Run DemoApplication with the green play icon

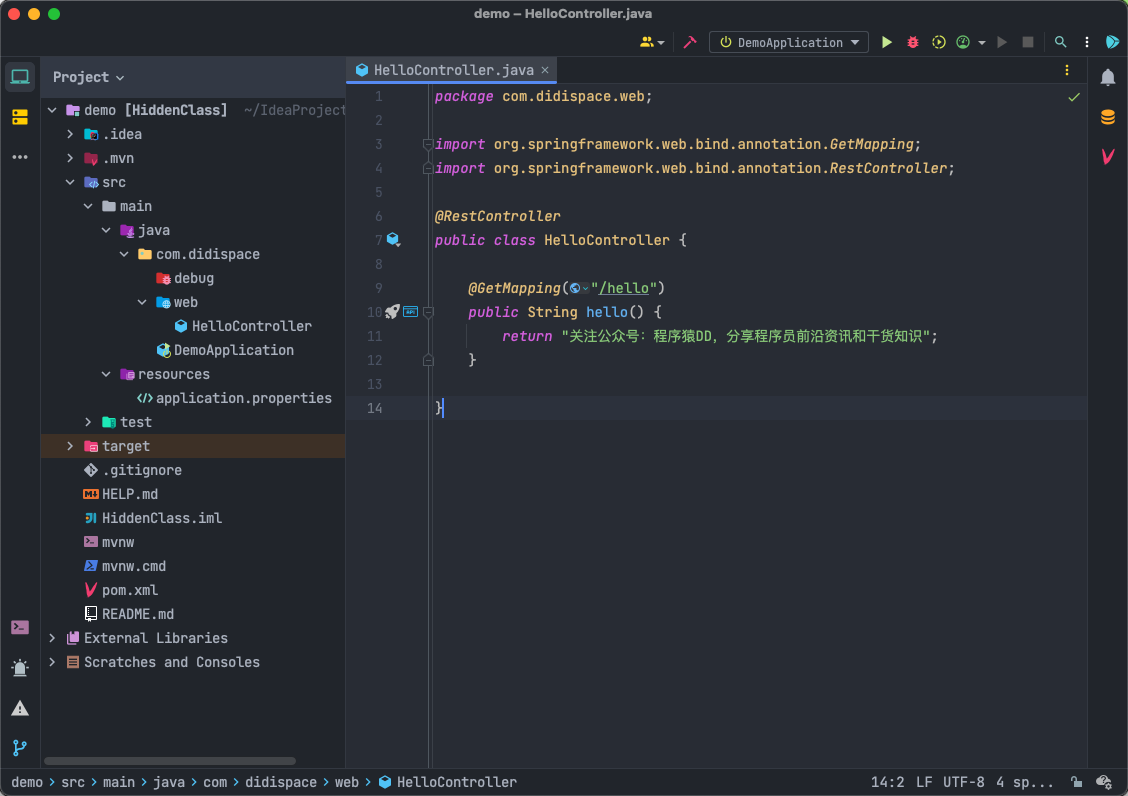click(886, 42)
